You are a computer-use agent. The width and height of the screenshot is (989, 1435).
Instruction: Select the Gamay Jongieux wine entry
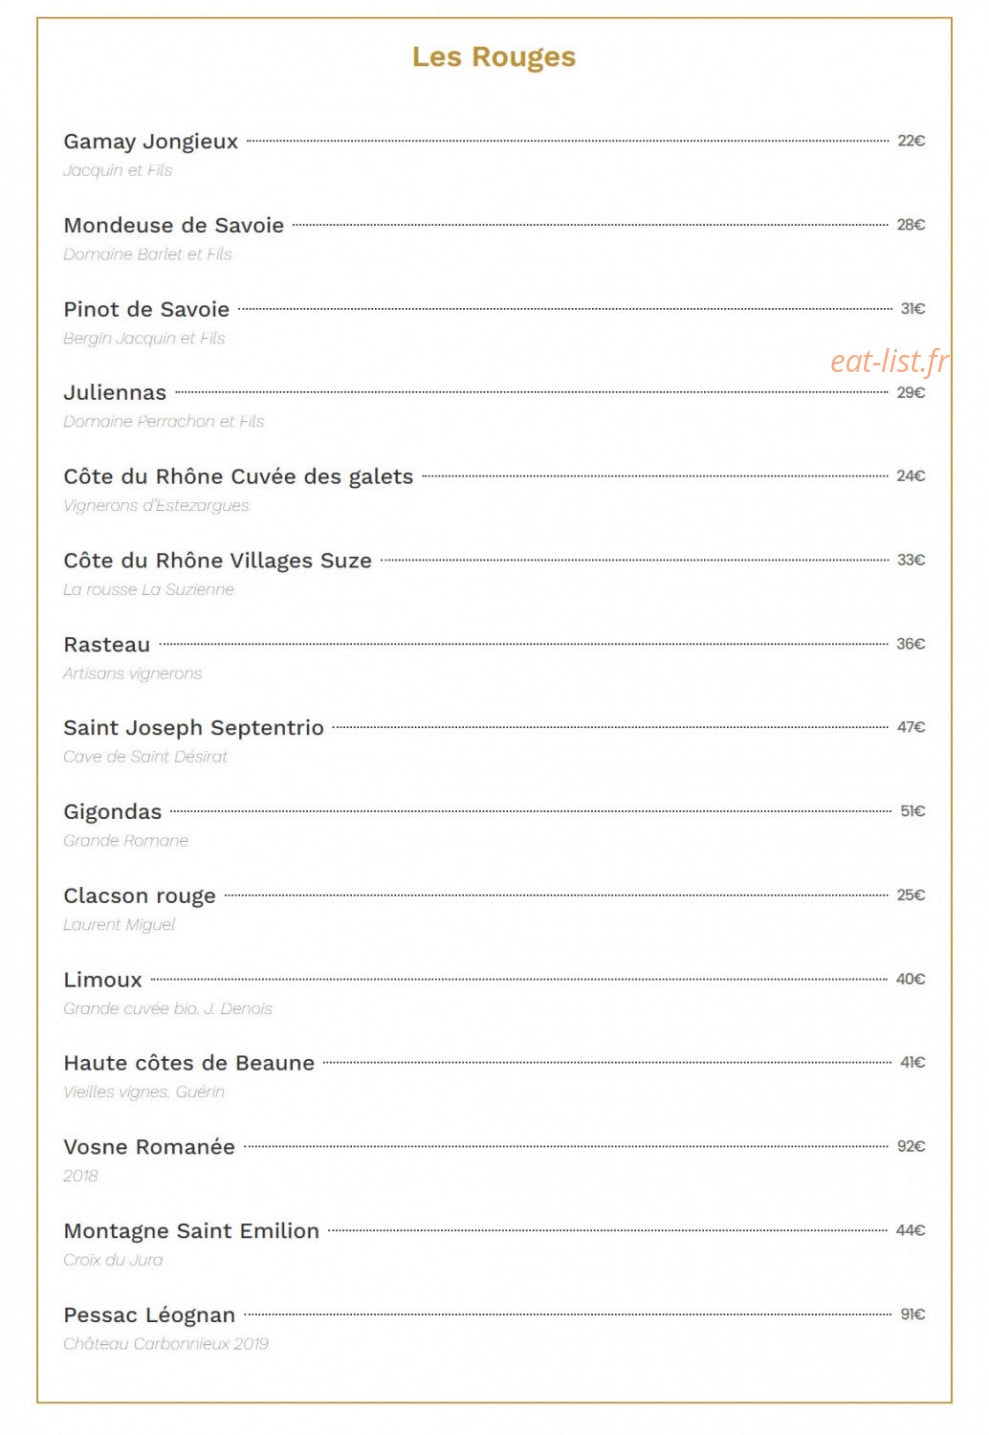pos(151,142)
